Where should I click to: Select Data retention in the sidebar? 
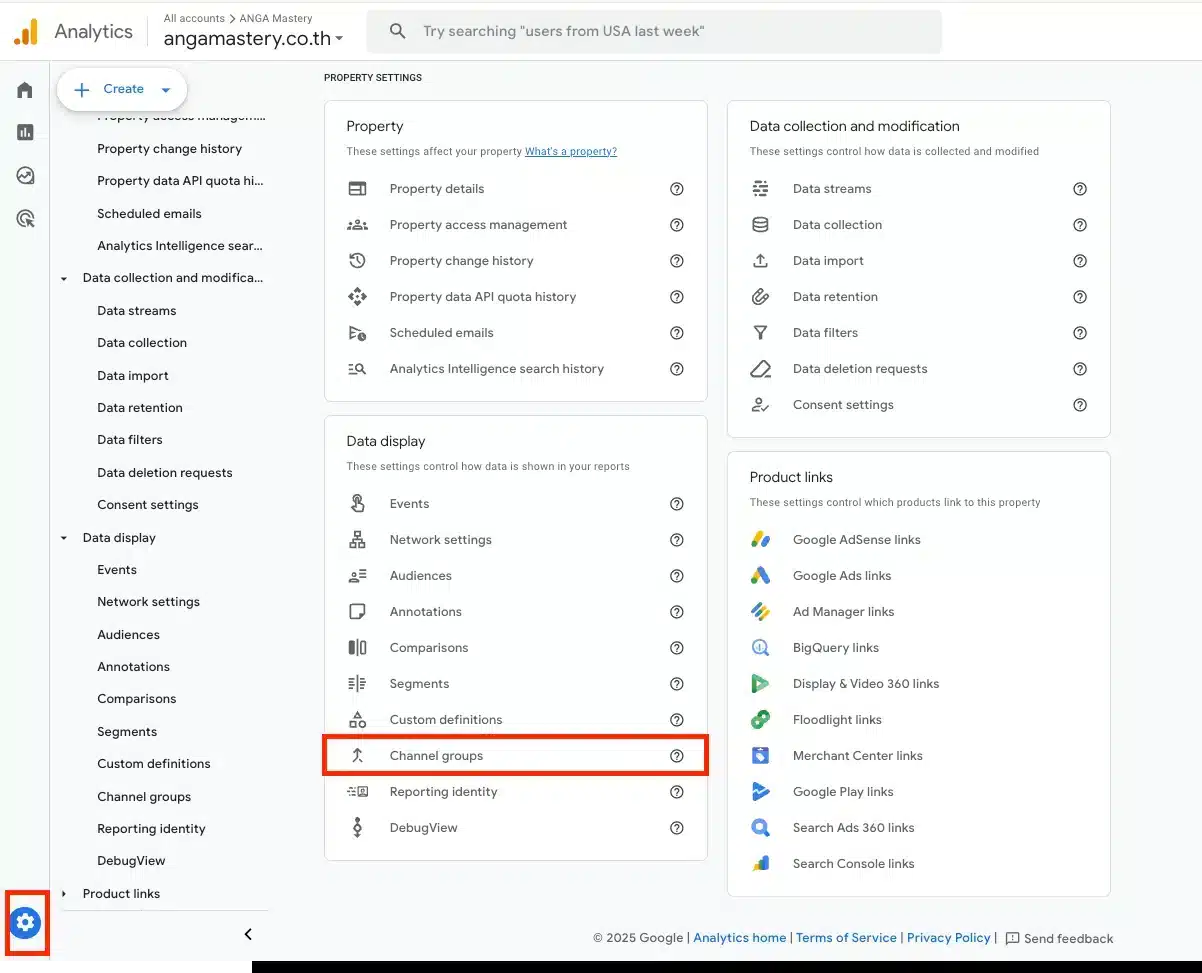pyautogui.click(x=140, y=408)
